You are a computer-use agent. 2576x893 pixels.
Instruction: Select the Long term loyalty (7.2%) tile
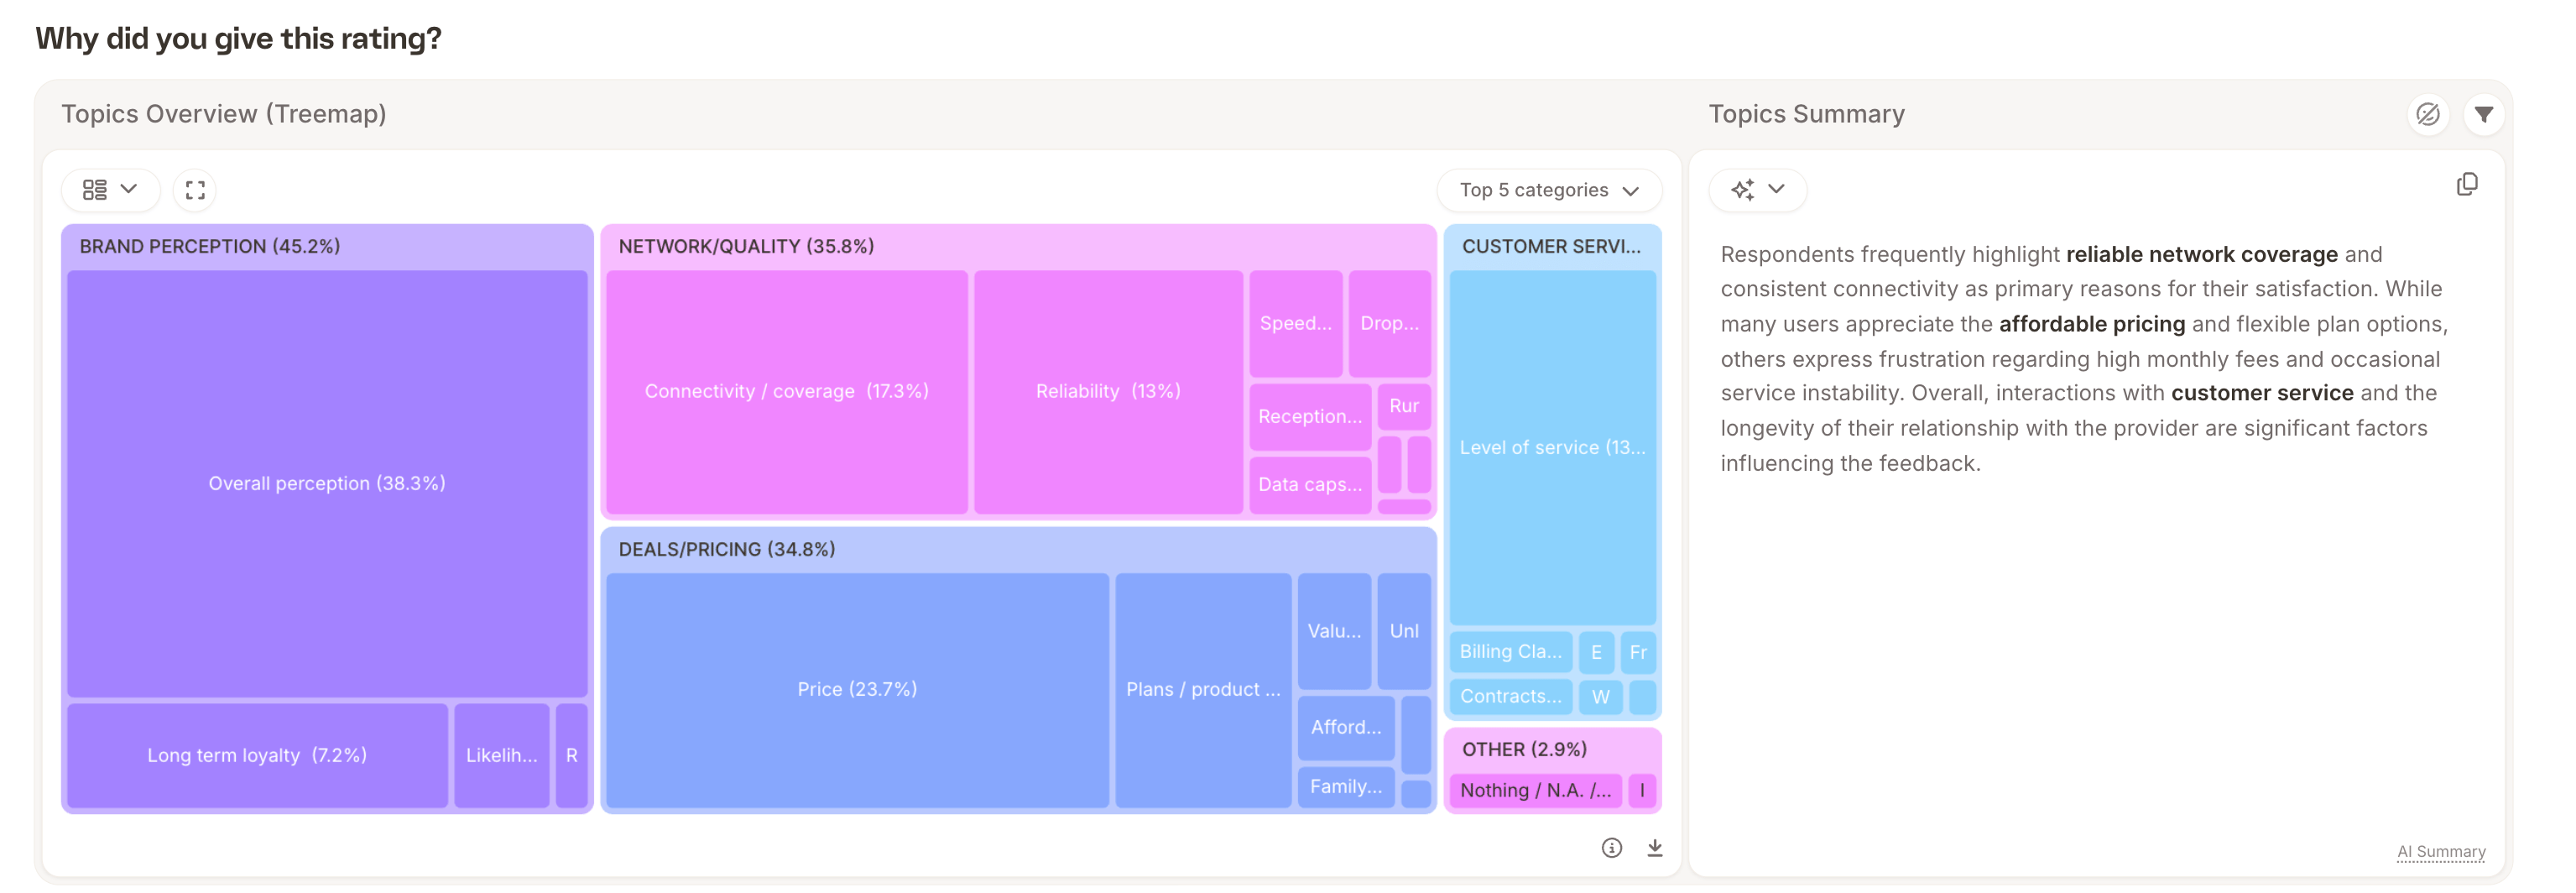click(257, 755)
